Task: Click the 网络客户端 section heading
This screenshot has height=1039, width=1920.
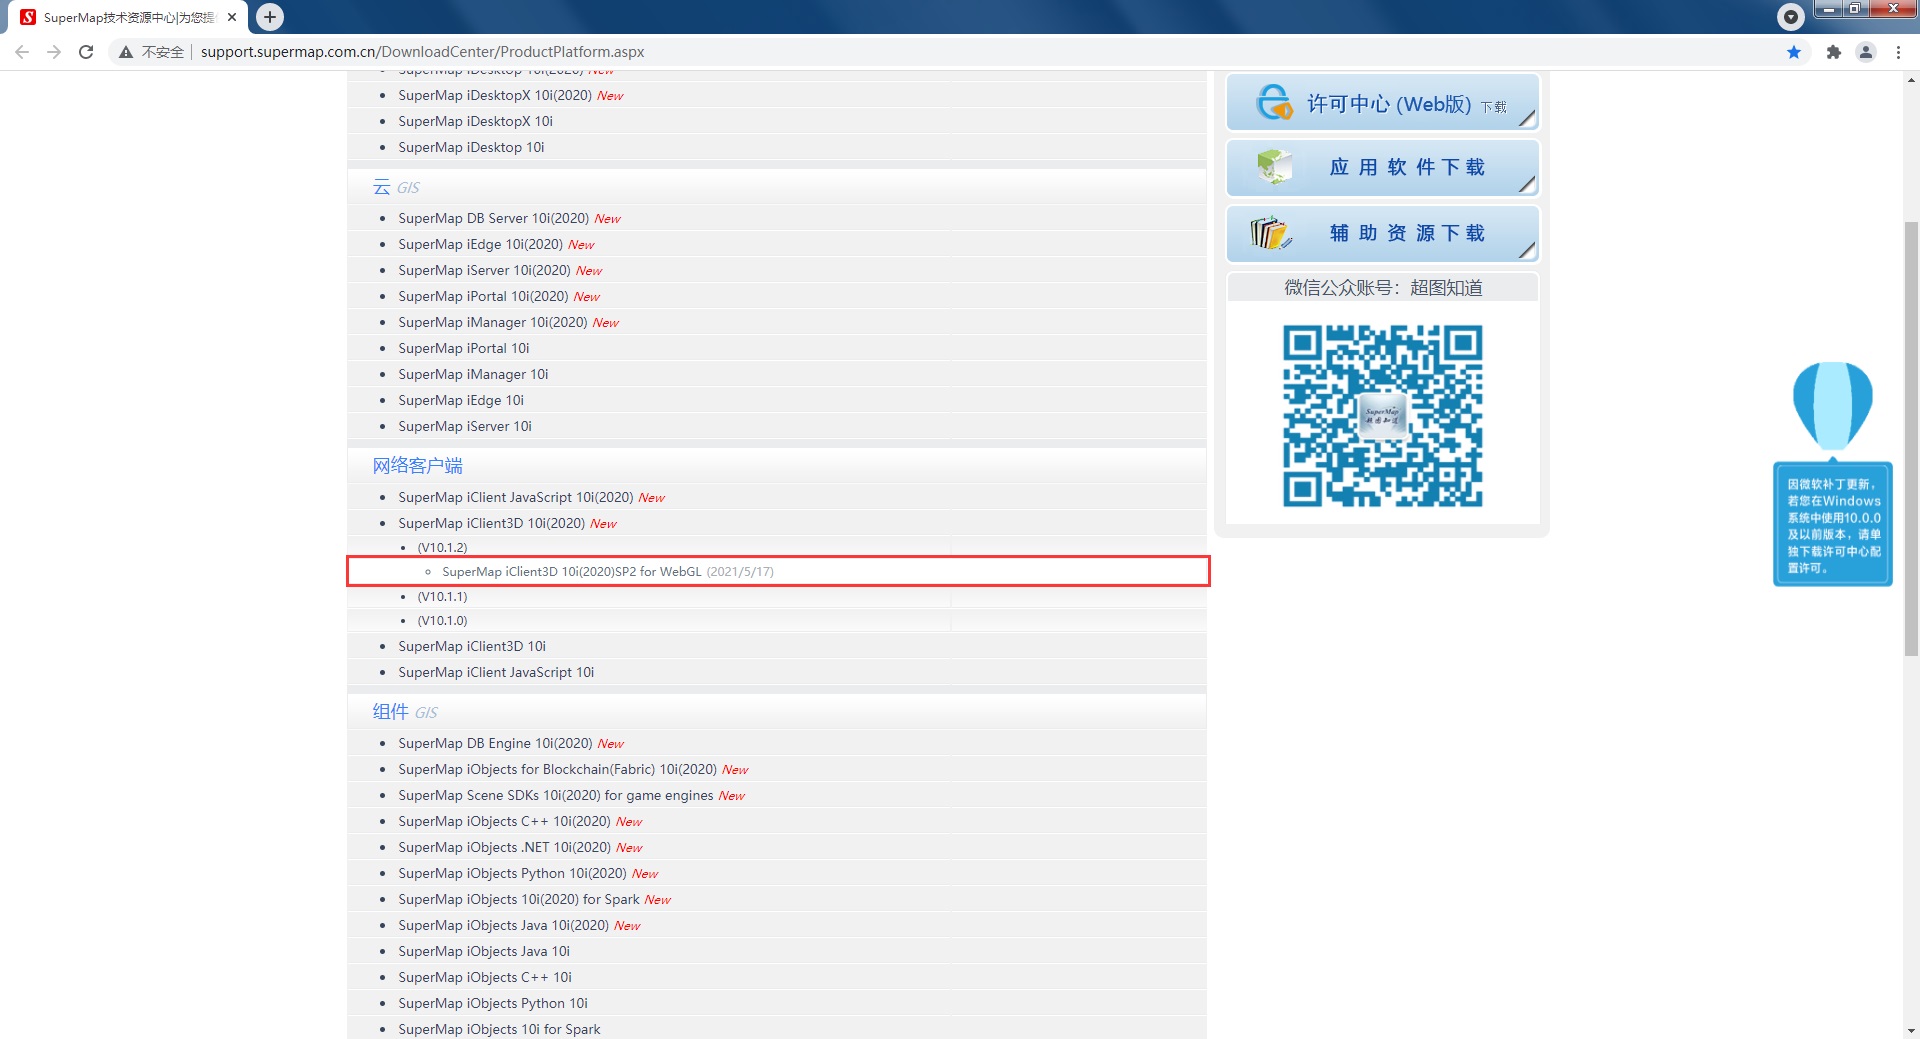Action: (x=417, y=466)
